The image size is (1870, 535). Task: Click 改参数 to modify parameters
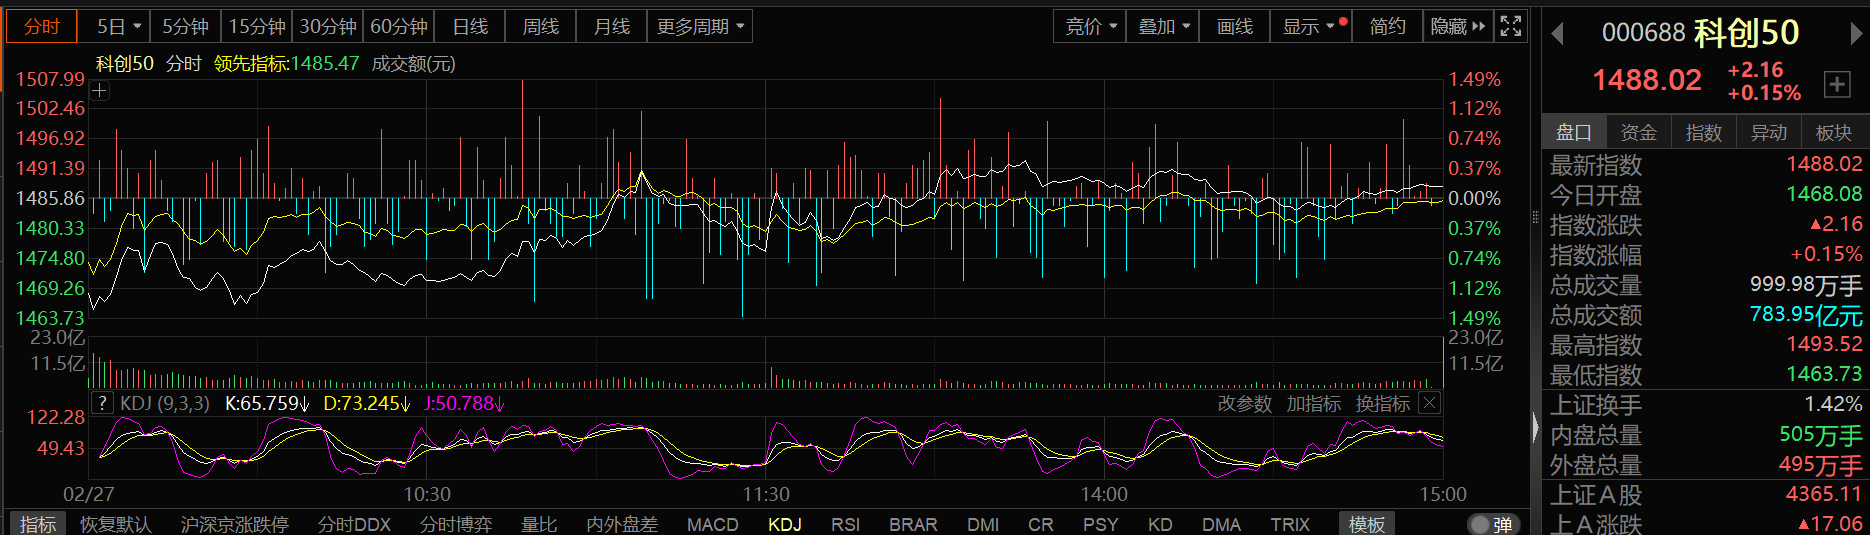pos(1244,403)
